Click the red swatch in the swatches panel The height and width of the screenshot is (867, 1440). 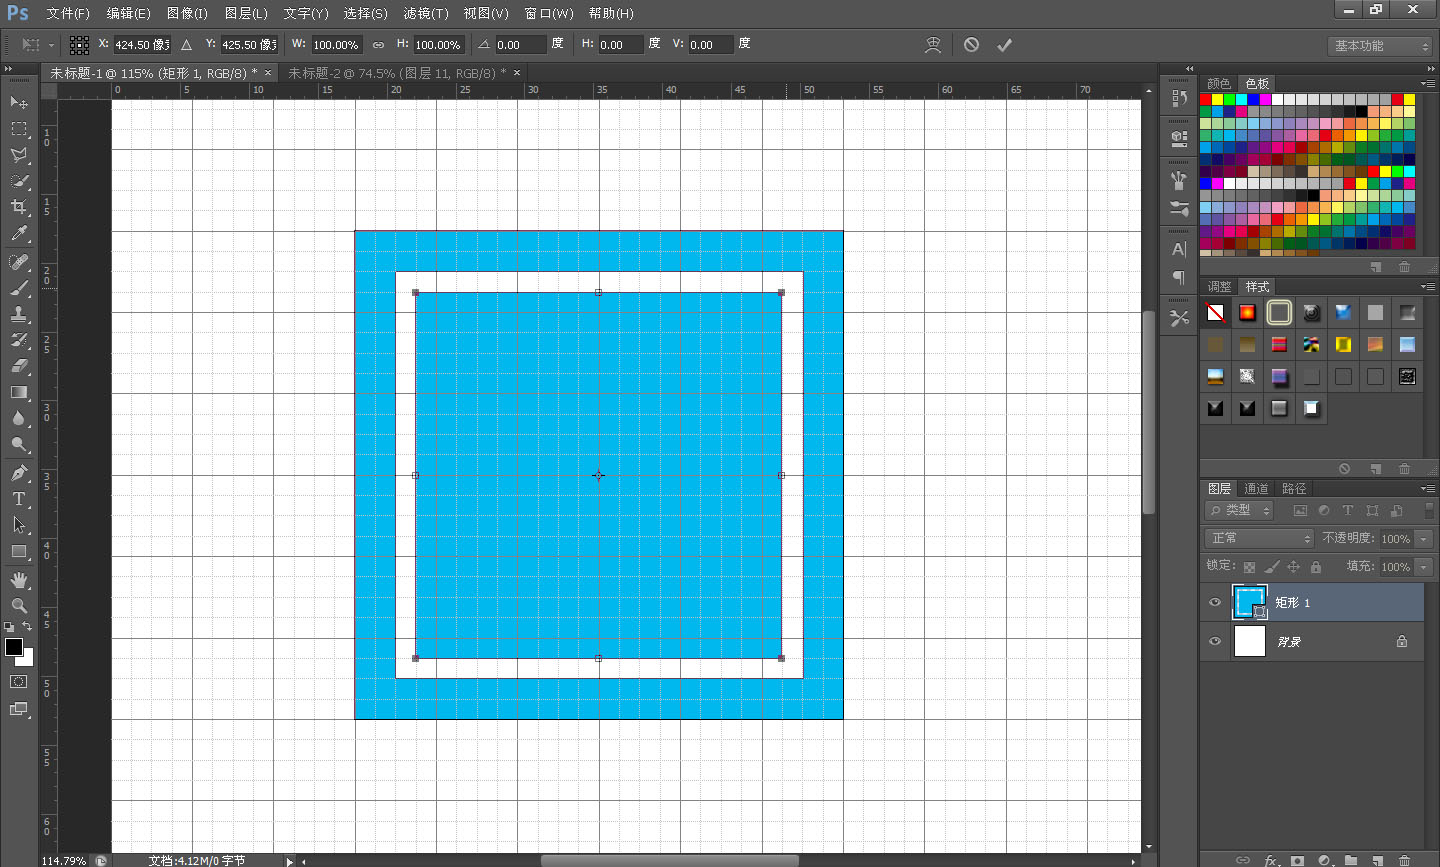point(1206,99)
